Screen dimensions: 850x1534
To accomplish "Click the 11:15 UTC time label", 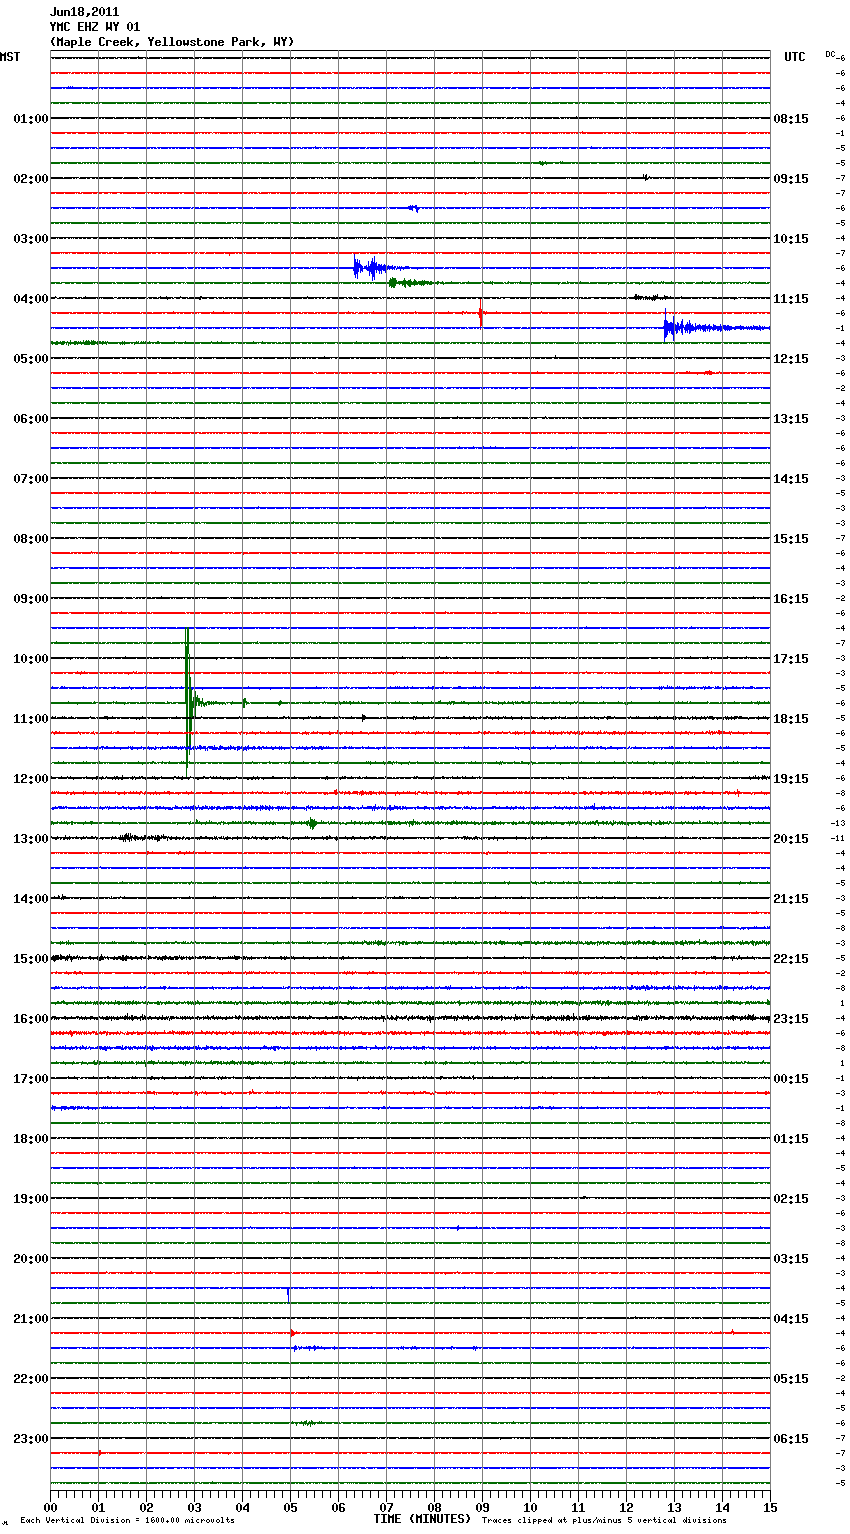I will [791, 299].
